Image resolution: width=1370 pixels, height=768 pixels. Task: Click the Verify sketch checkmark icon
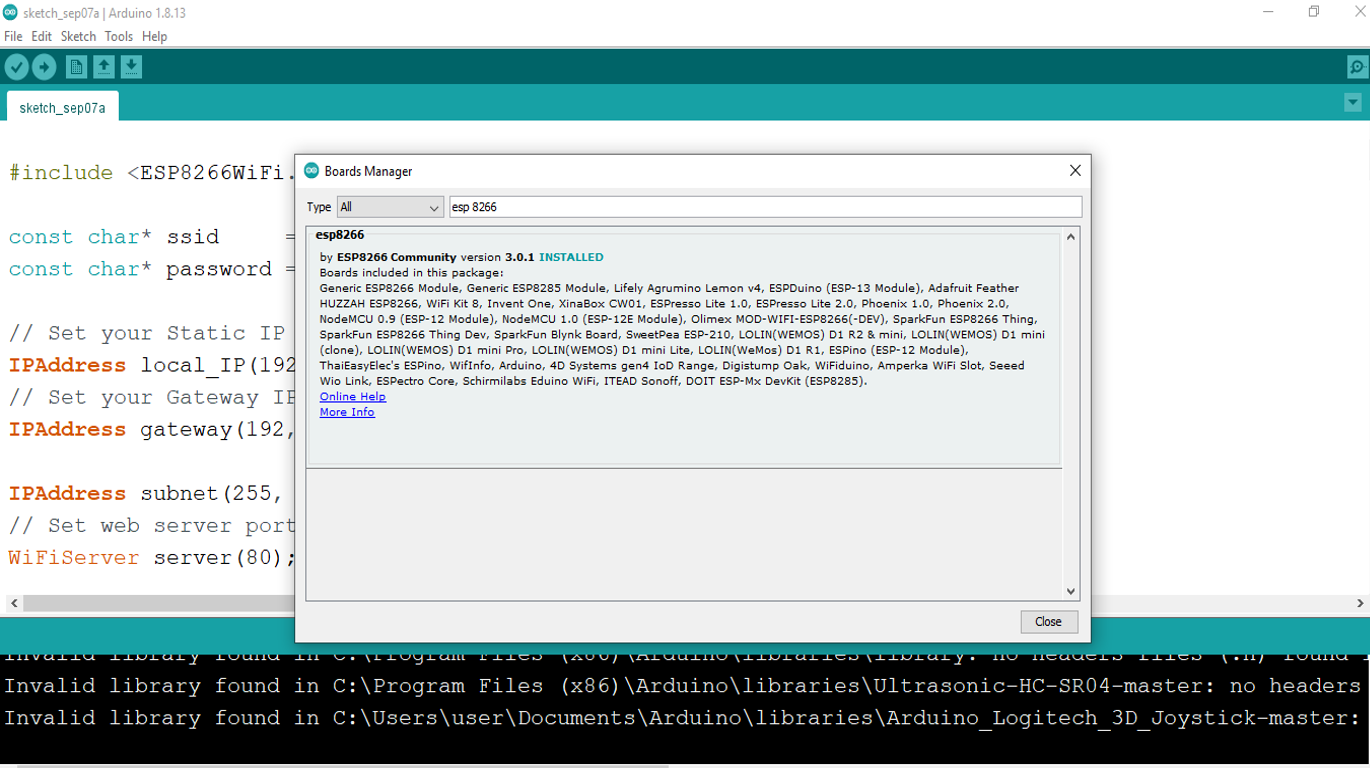pos(17,67)
